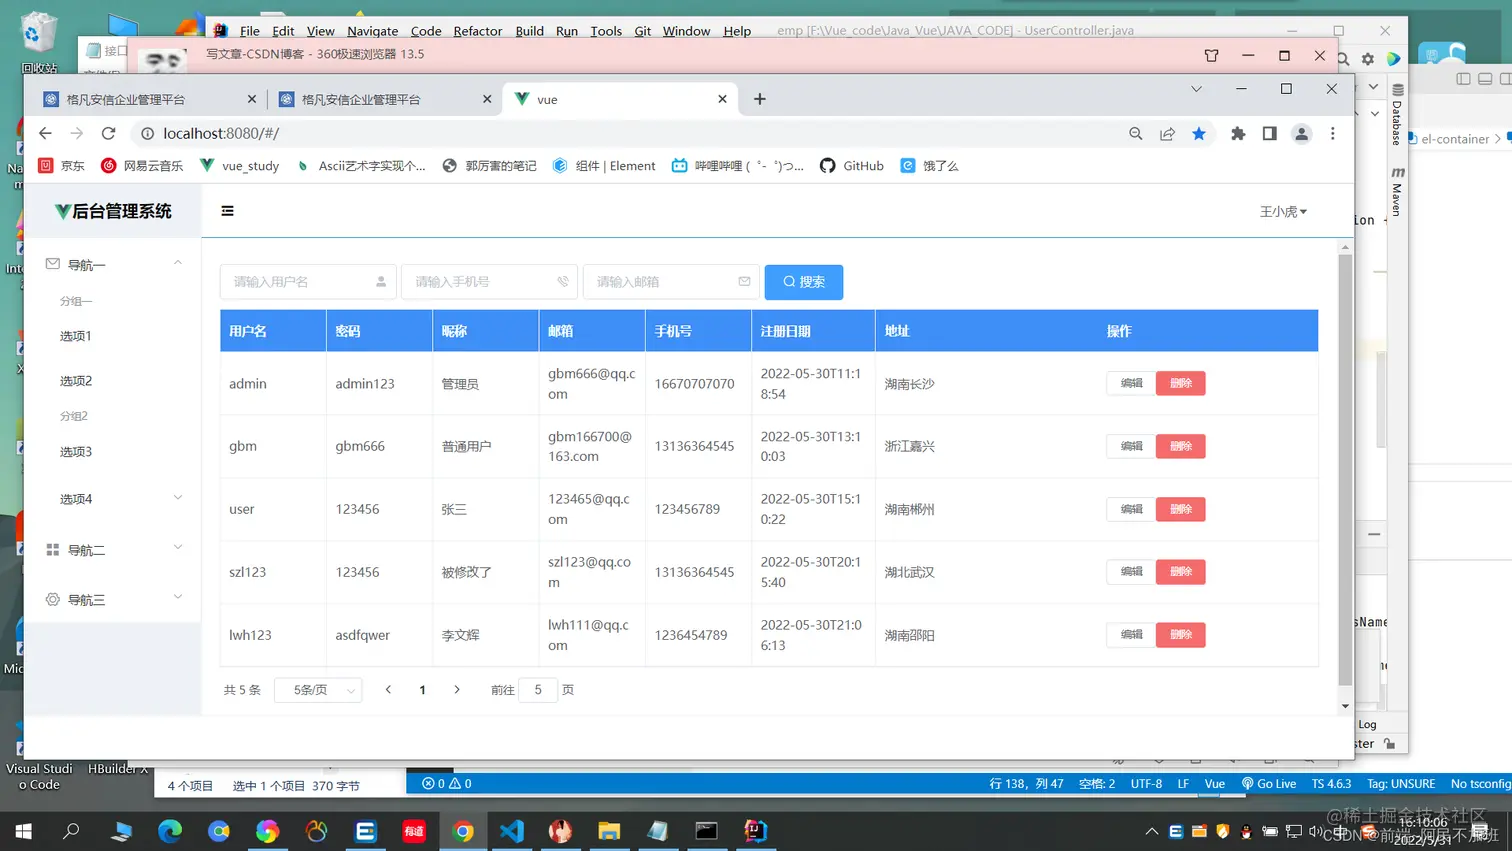Click 编辑 for the lwh123 row
The width and height of the screenshot is (1512, 851).
1131,635
